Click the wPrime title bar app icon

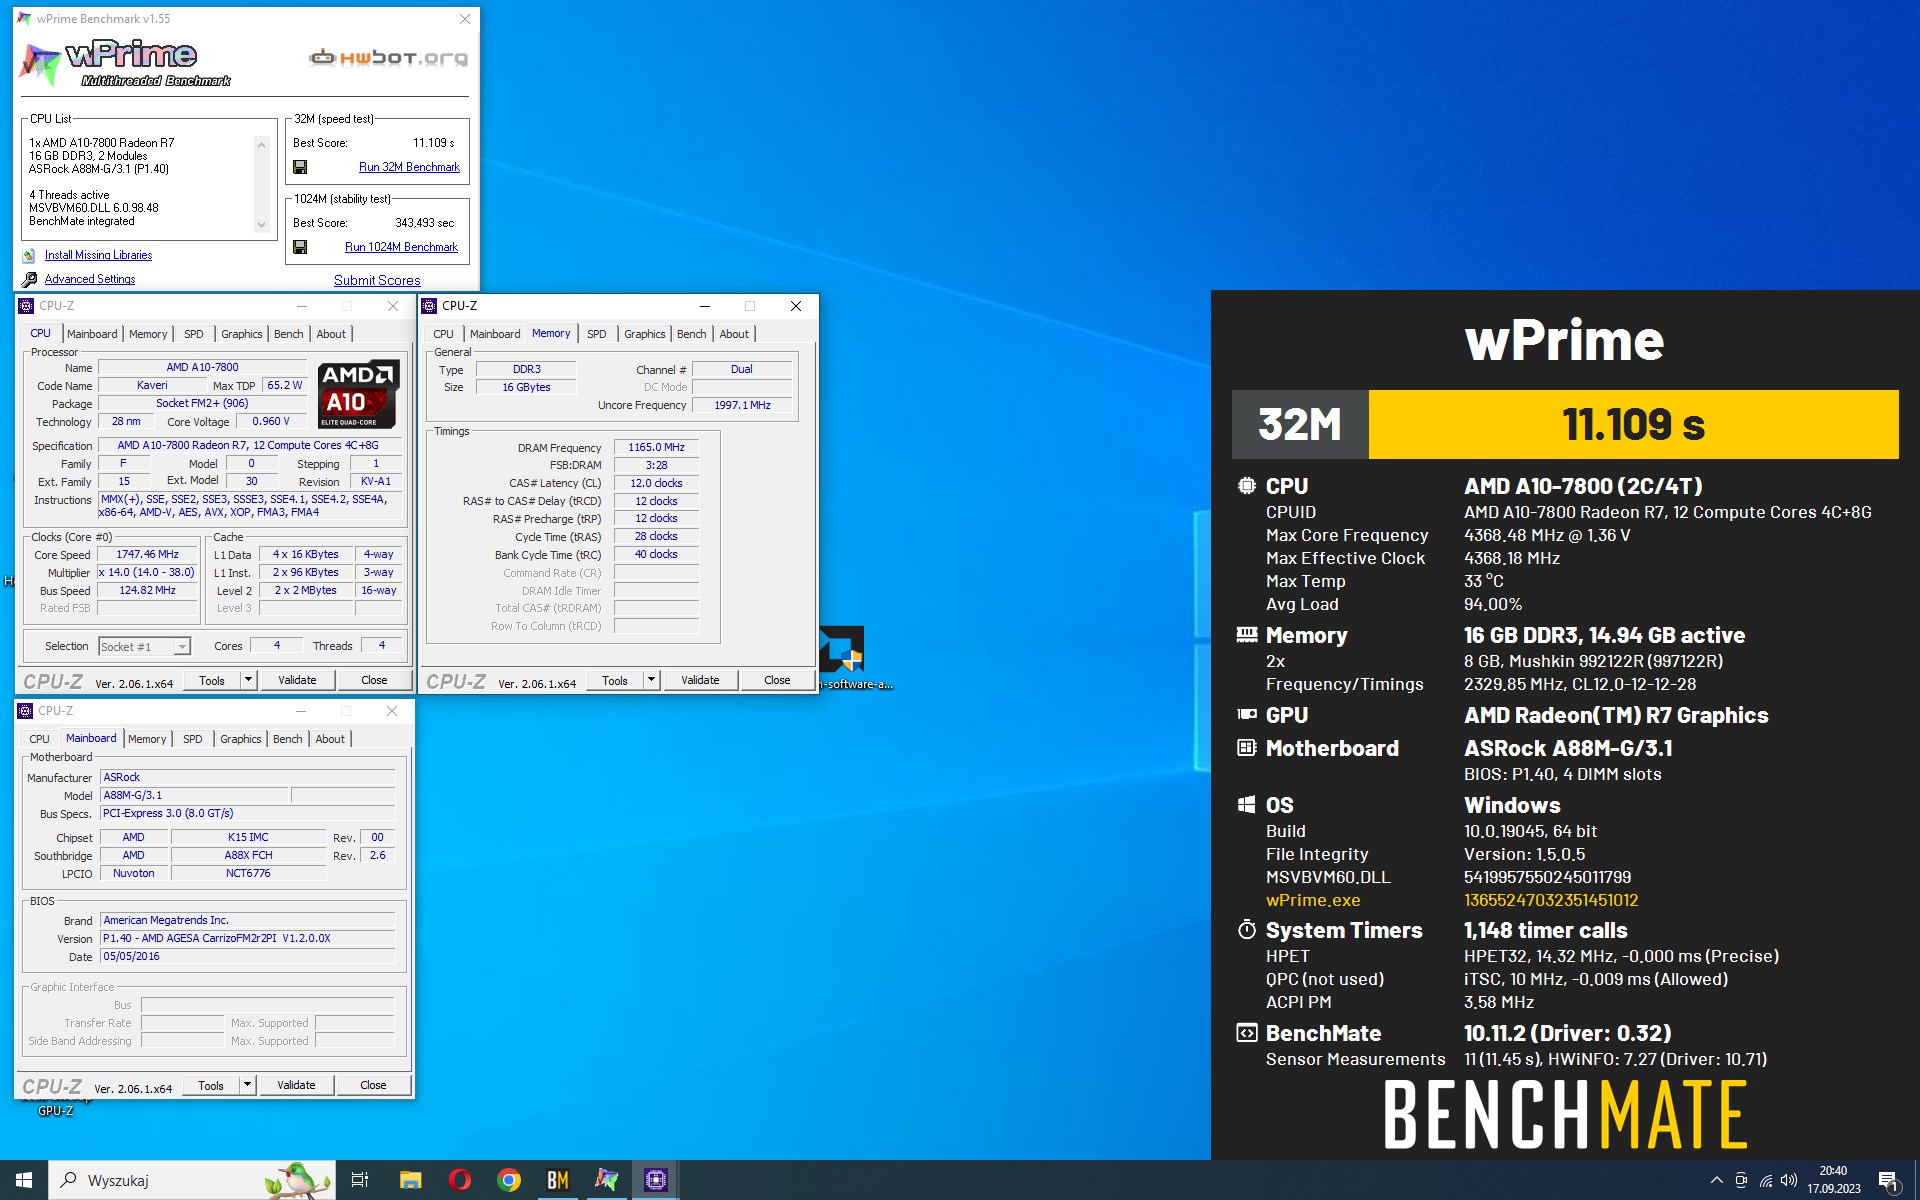click(25, 19)
